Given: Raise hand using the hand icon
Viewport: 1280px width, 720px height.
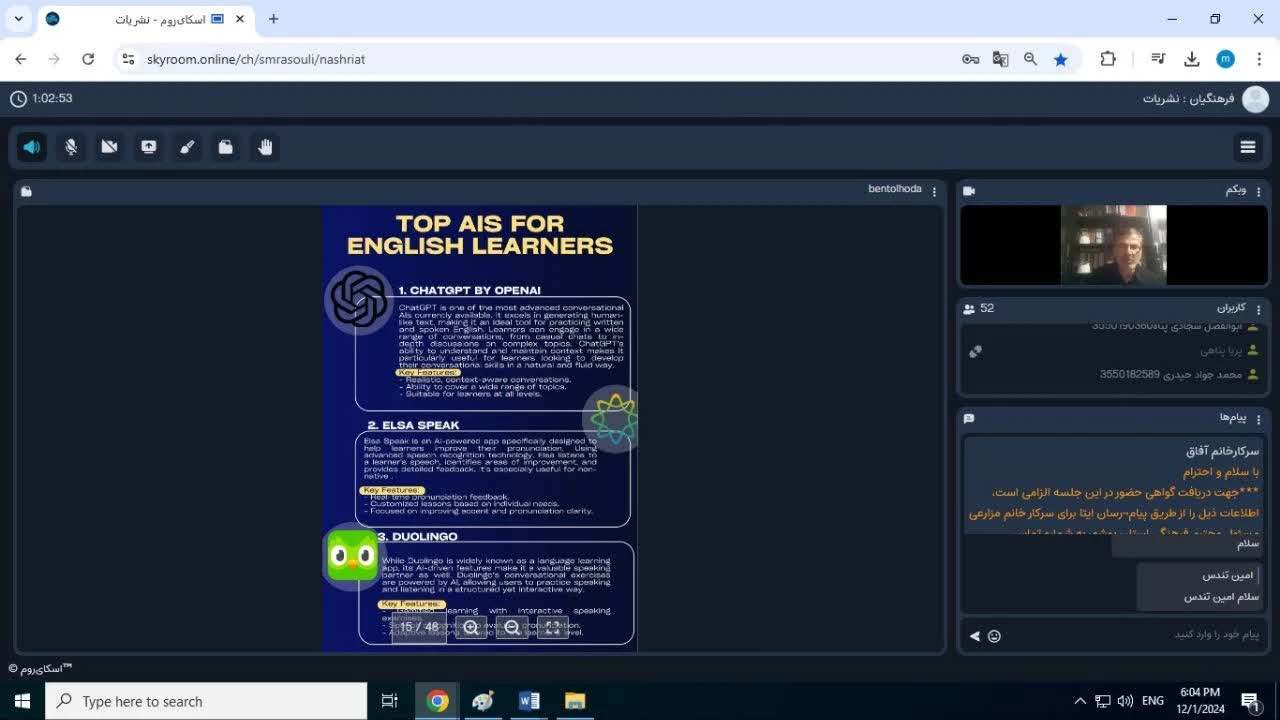Looking at the screenshot, I should point(265,147).
